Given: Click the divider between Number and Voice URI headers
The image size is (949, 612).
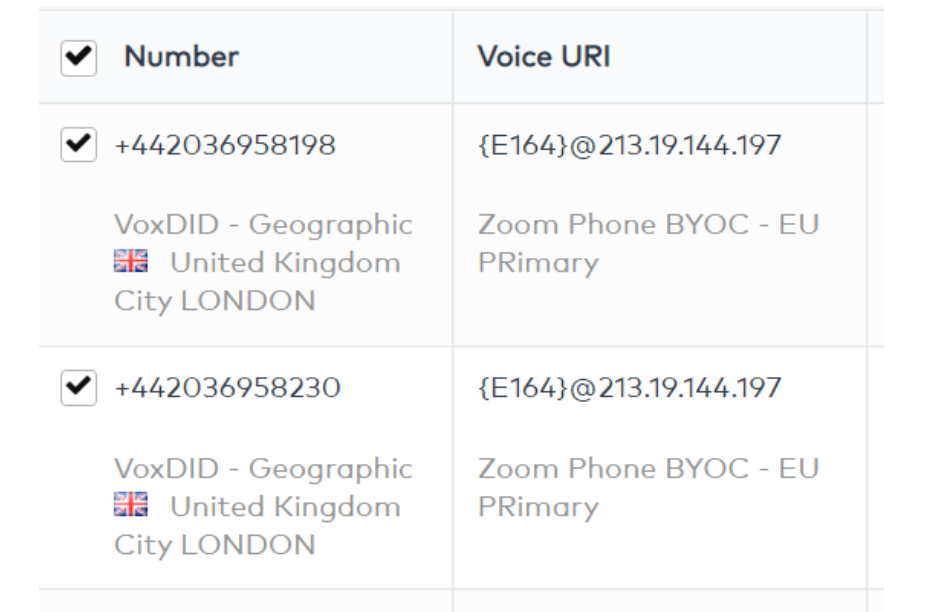Looking at the screenshot, I should coord(452,58).
